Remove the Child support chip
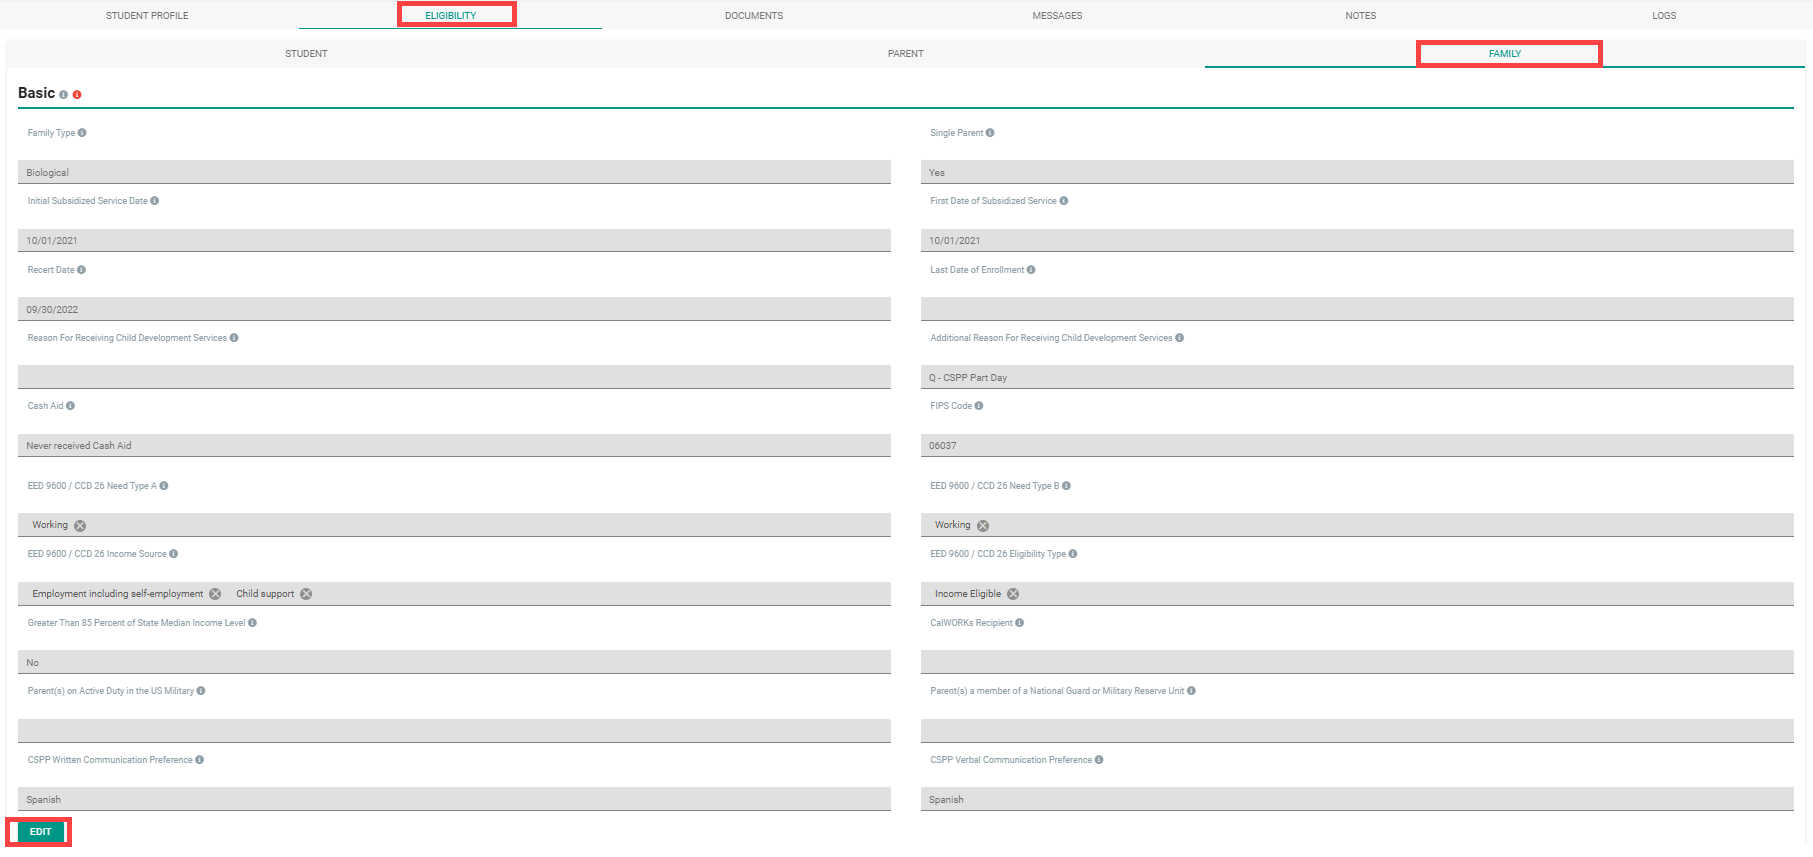This screenshot has width=1813, height=857. tap(306, 594)
